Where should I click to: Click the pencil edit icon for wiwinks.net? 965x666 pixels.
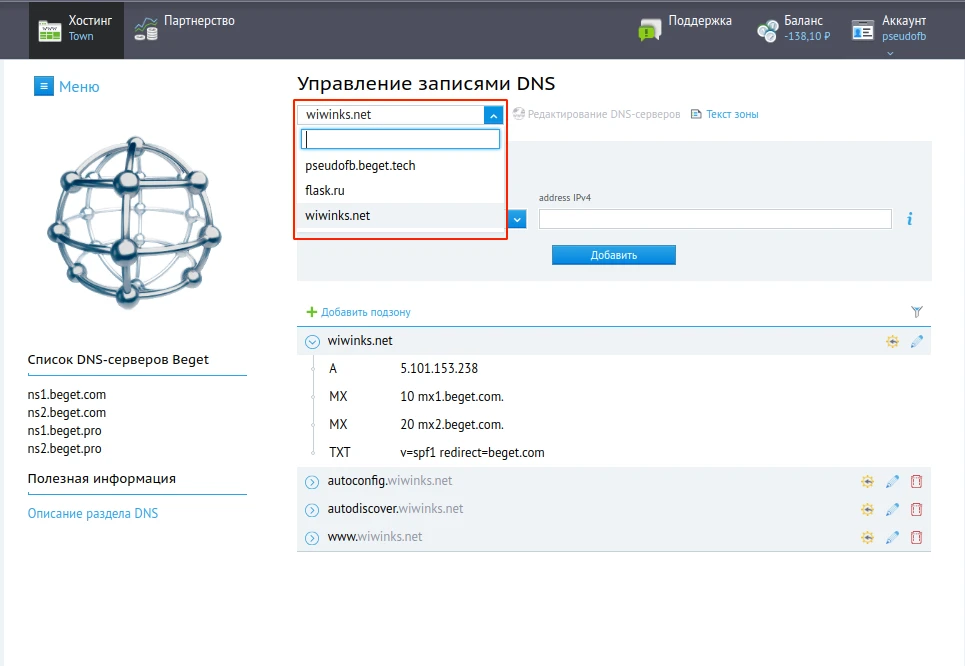pos(916,341)
